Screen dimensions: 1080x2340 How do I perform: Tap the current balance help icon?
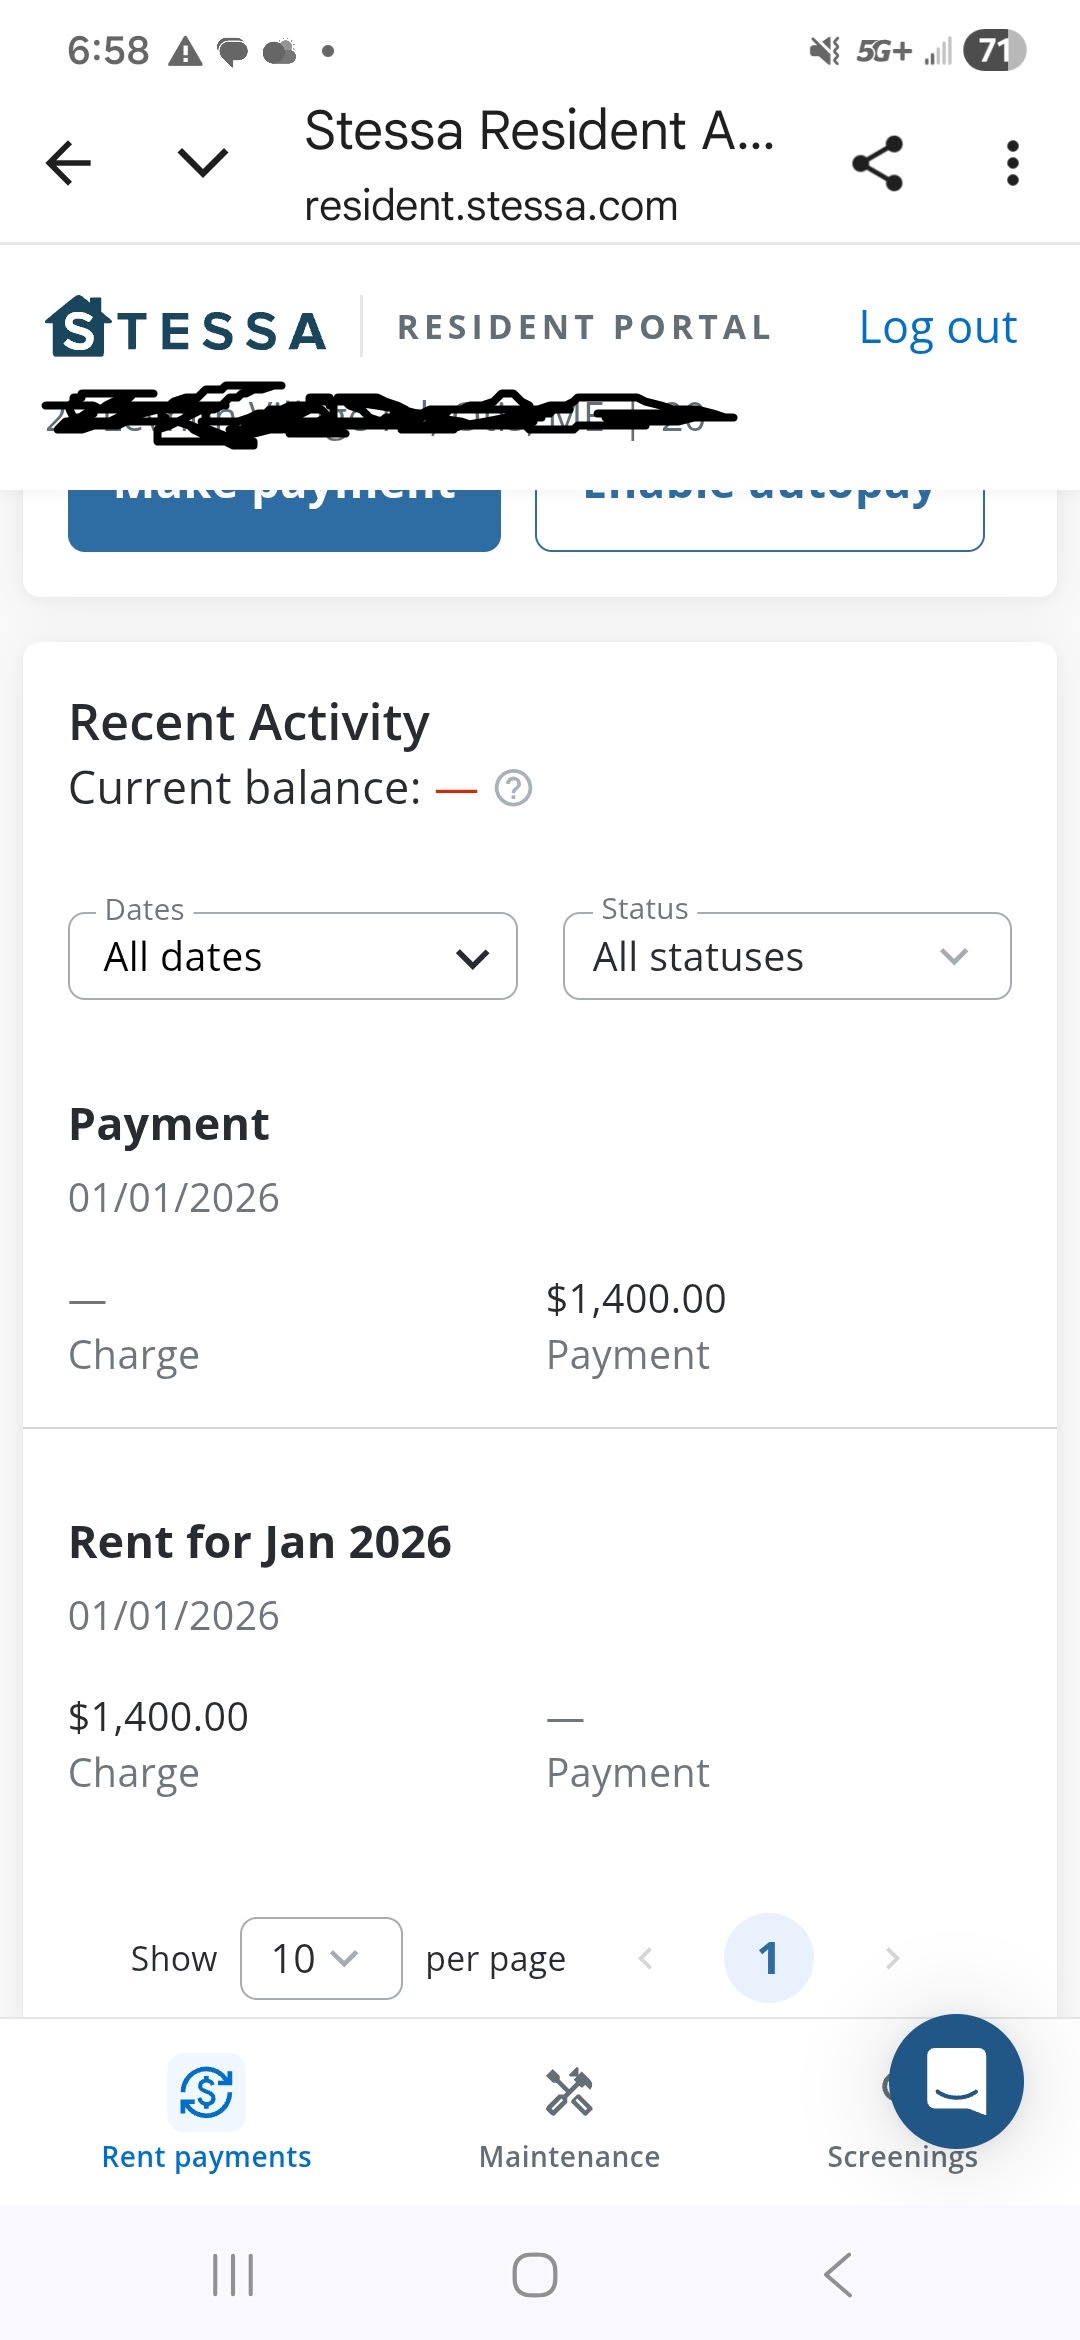point(513,788)
